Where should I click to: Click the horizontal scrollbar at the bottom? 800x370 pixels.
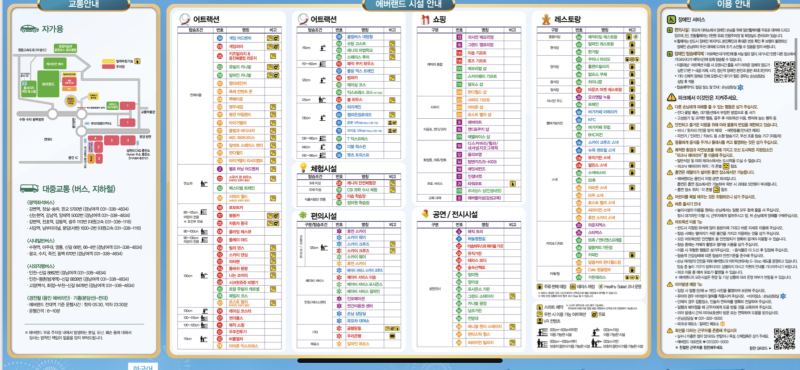[x=399, y=361]
